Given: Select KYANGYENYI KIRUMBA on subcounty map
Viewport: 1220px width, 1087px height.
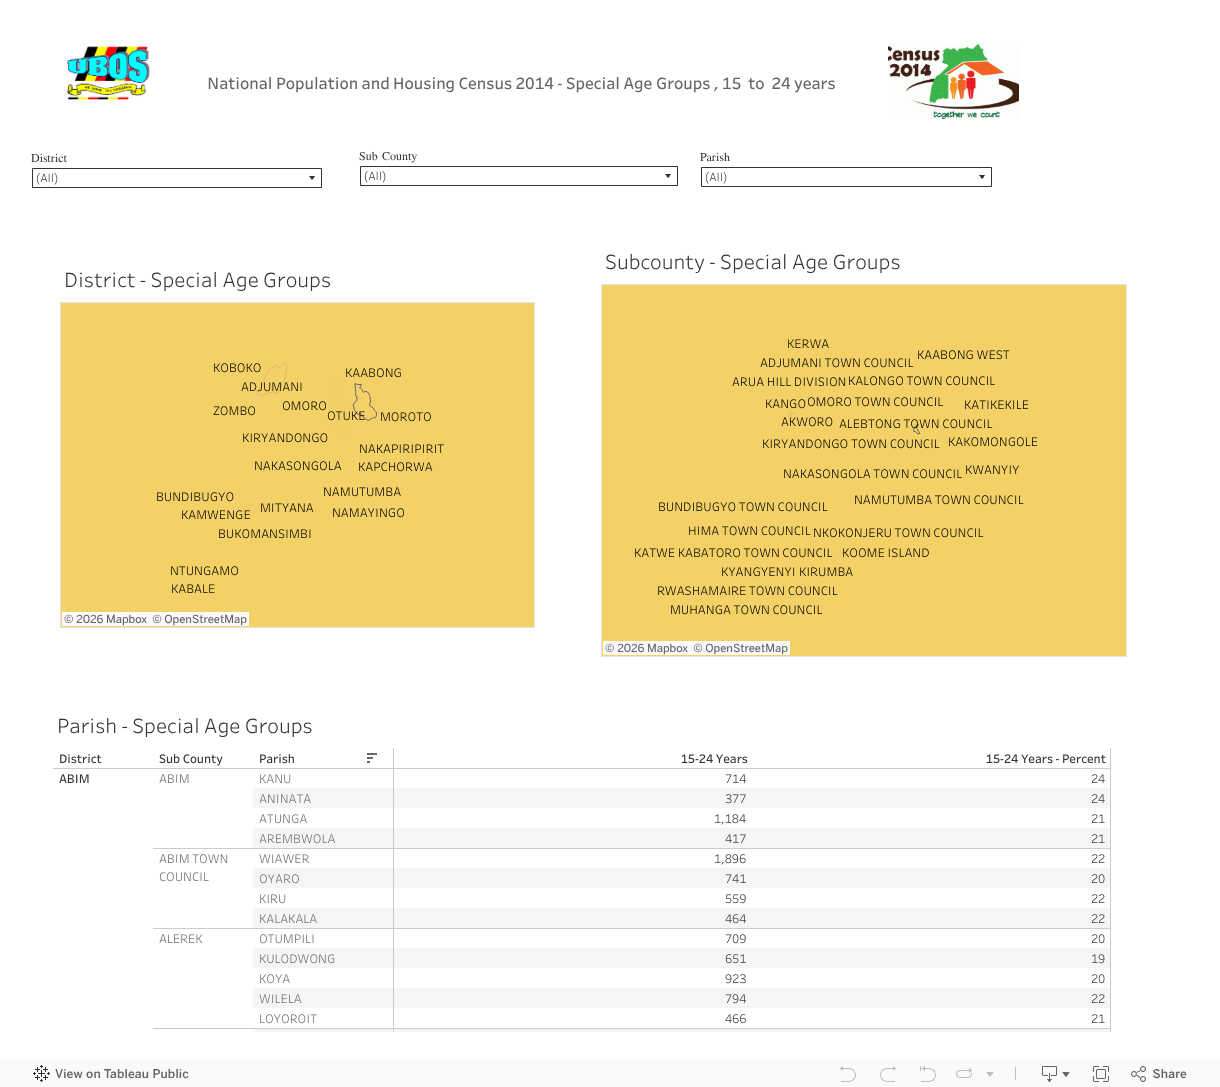Looking at the screenshot, I should [x=787, y=572].
